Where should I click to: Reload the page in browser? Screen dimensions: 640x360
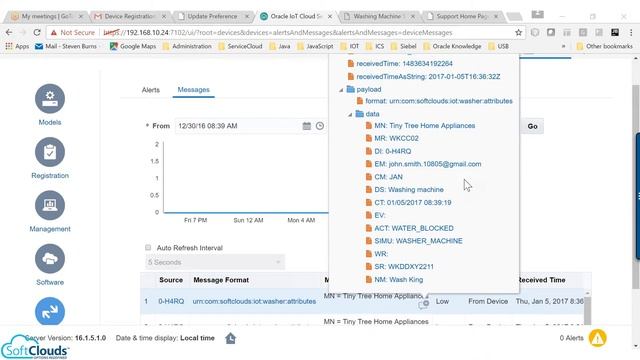(37, 32)
